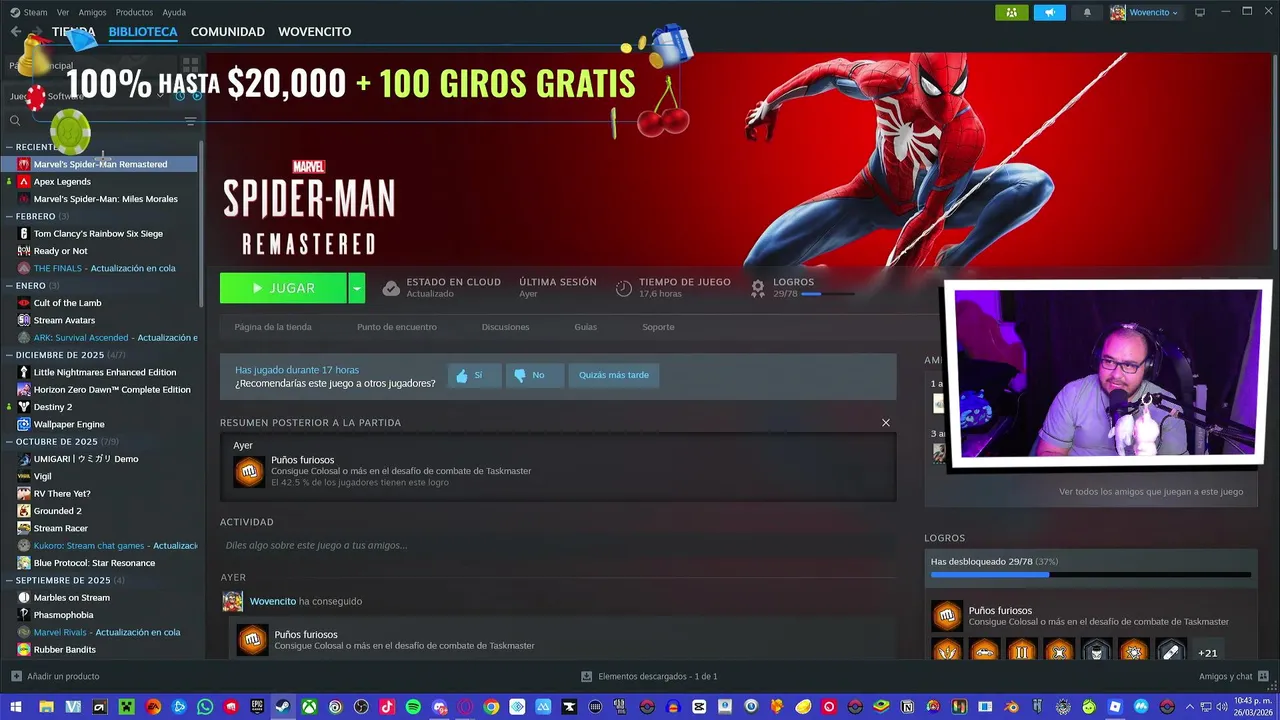Open Página de la tienda
This screenshot has height=720, width=1280.
tap(273, 327)
